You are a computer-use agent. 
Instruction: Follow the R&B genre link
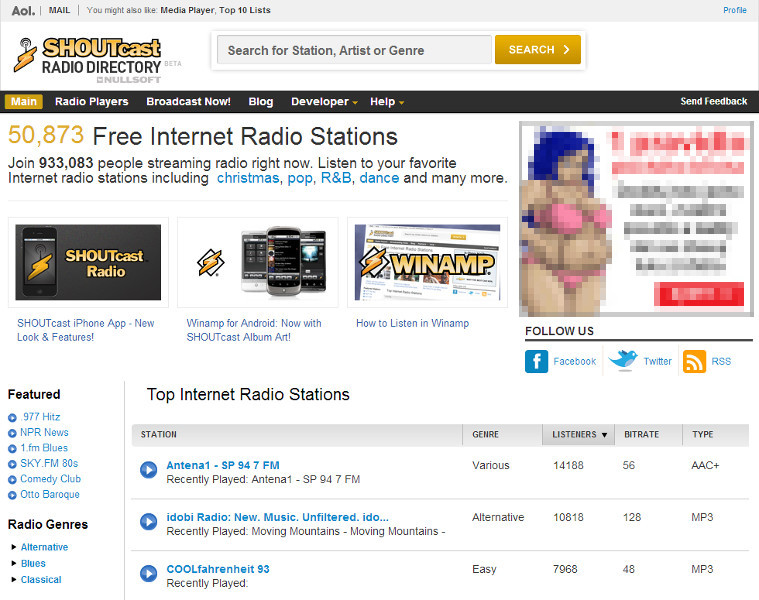336,178
